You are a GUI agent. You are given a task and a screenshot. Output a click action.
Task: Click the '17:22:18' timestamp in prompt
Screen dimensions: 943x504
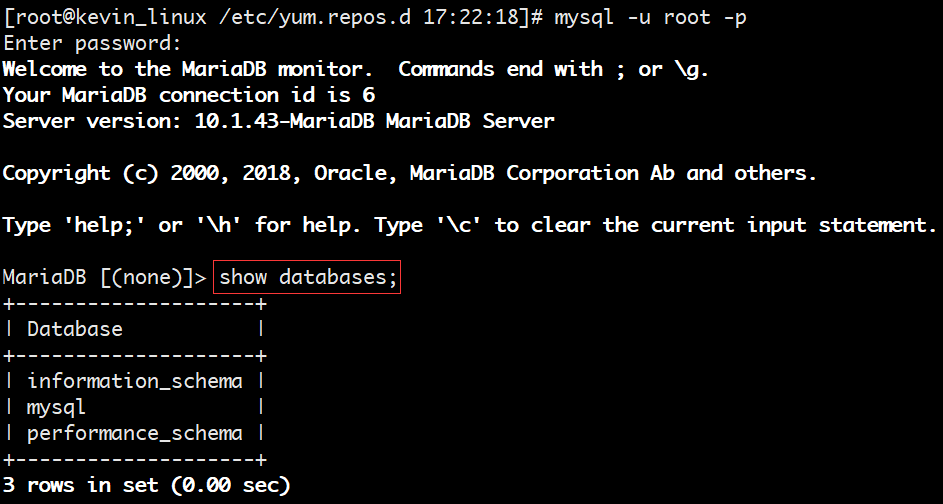471,17
